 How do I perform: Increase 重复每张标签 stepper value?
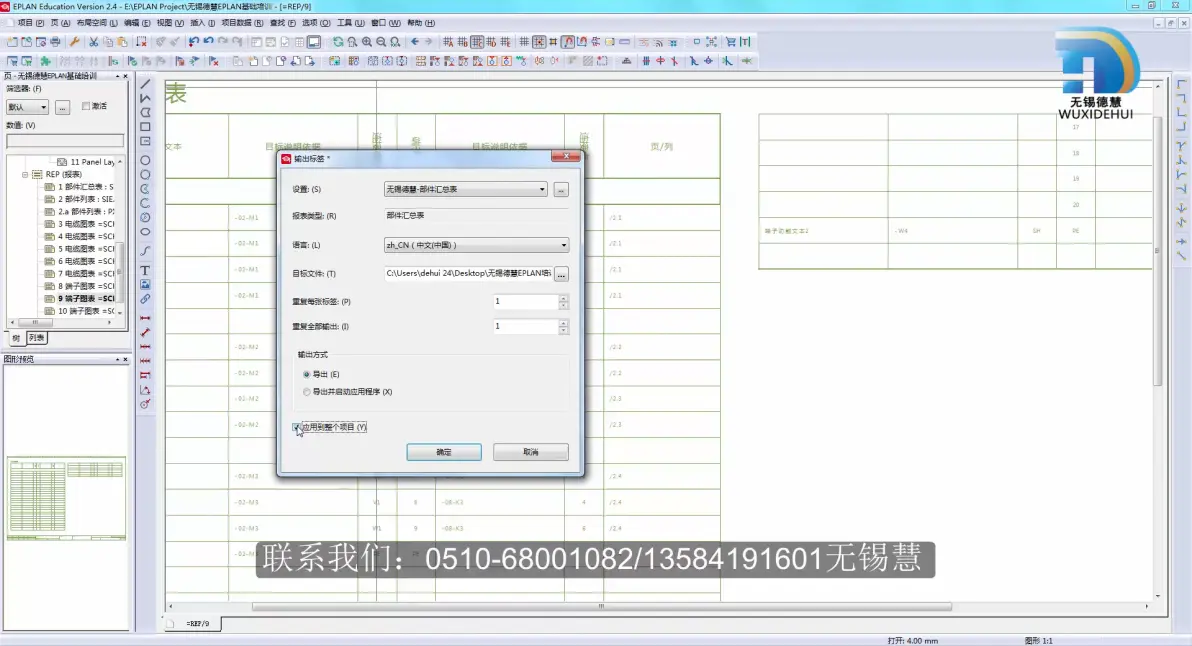[563, 298]
